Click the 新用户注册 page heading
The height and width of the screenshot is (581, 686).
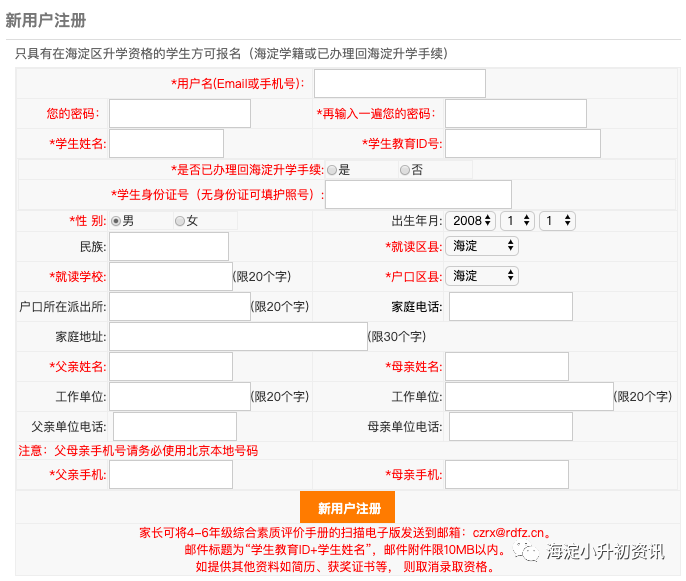[x=46, y=20]
